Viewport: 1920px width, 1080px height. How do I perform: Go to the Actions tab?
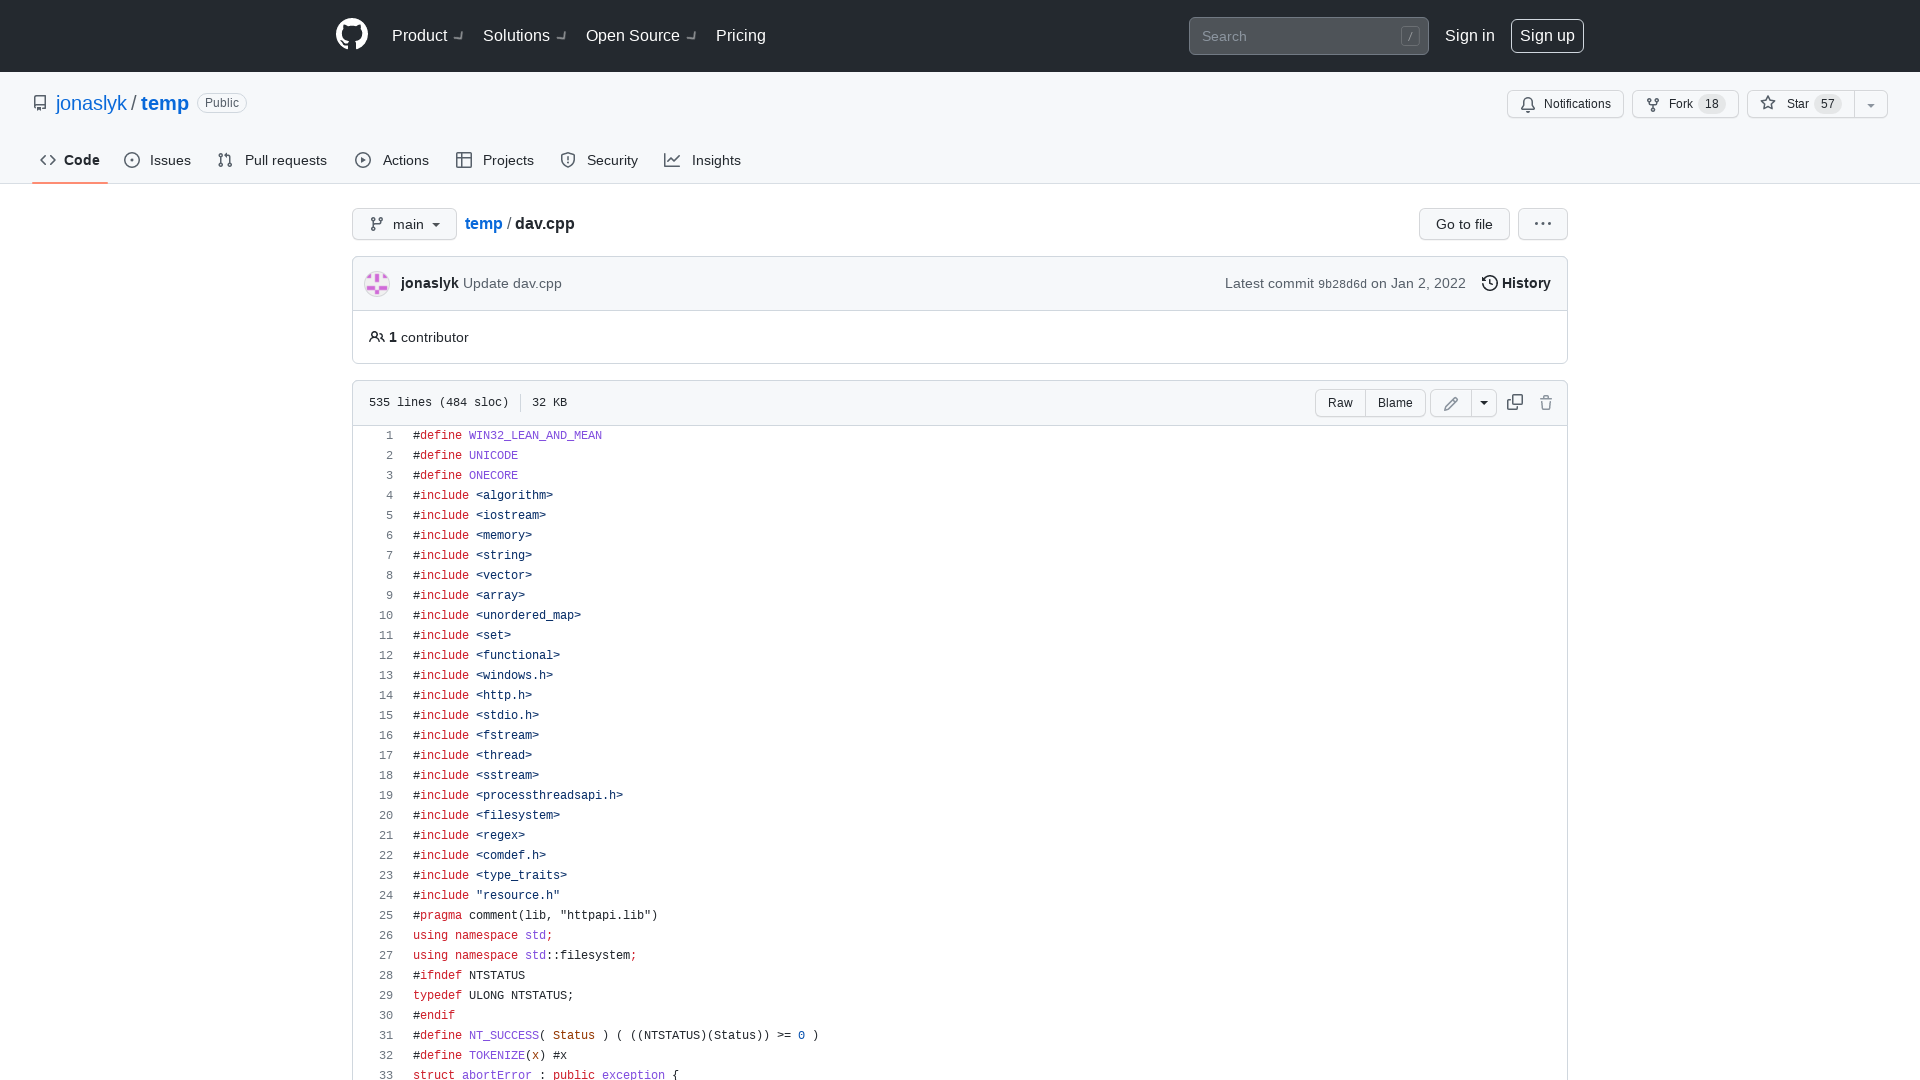[x=392, y=160]
